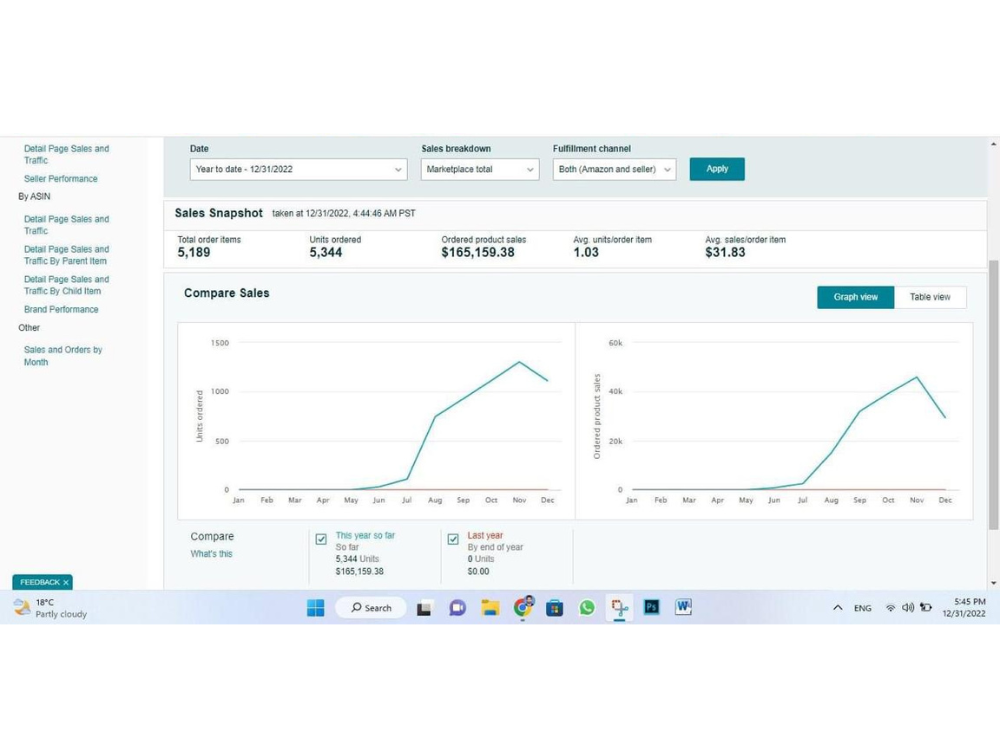Uncheck the "Last year" comparison checkbox
The image size is (1000, 750).
453,539
